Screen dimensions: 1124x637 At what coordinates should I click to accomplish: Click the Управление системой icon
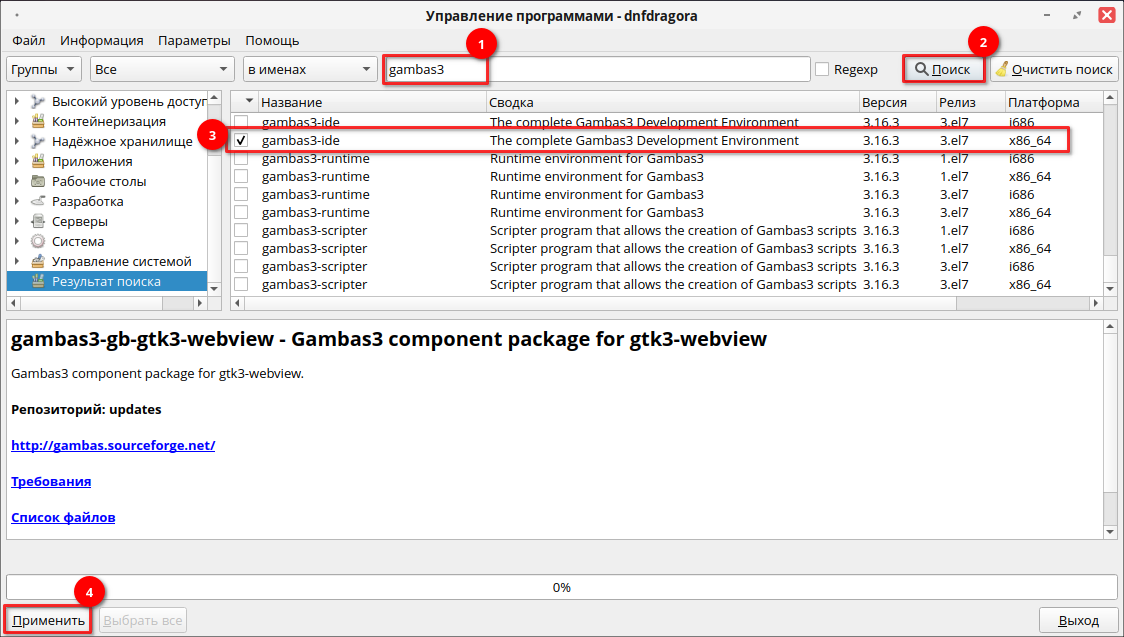tap(39, 262)
